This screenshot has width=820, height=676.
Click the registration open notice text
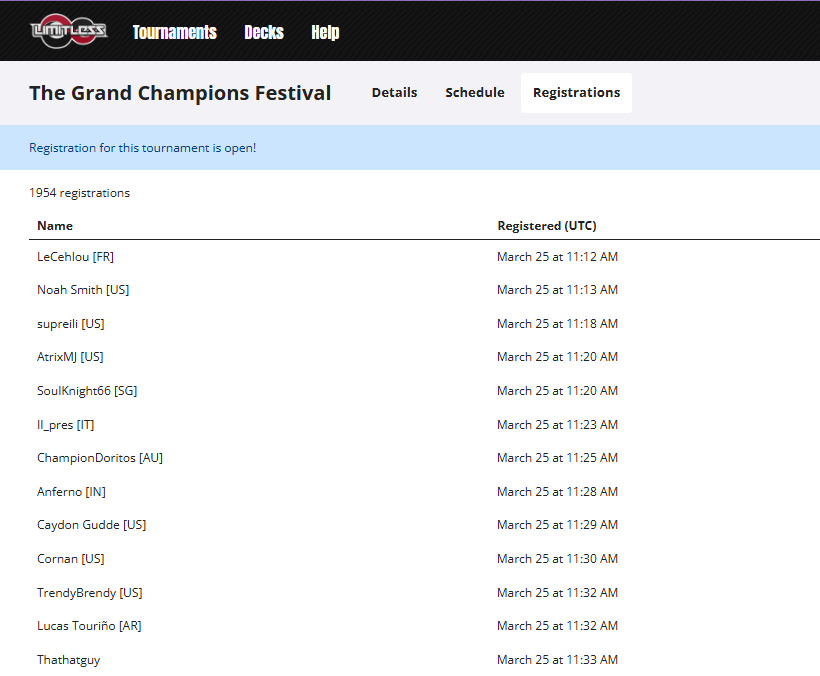[x=142, y=148]
